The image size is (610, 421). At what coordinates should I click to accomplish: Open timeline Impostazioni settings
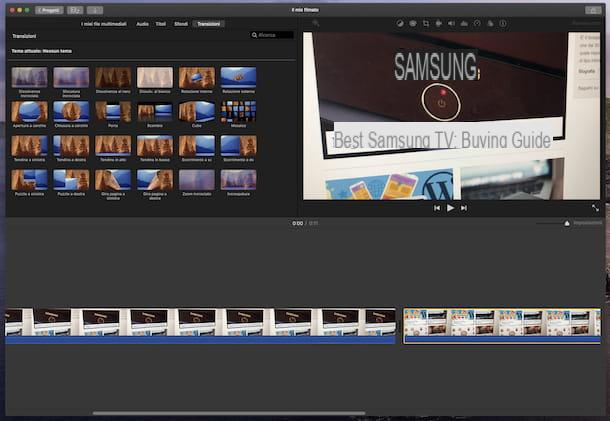coord(587,223)
